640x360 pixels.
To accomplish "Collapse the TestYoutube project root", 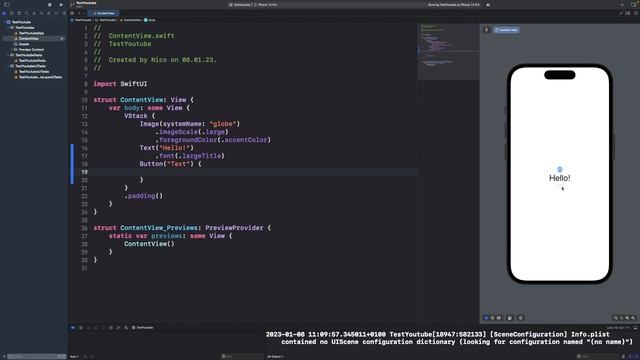I will [4, 22].
